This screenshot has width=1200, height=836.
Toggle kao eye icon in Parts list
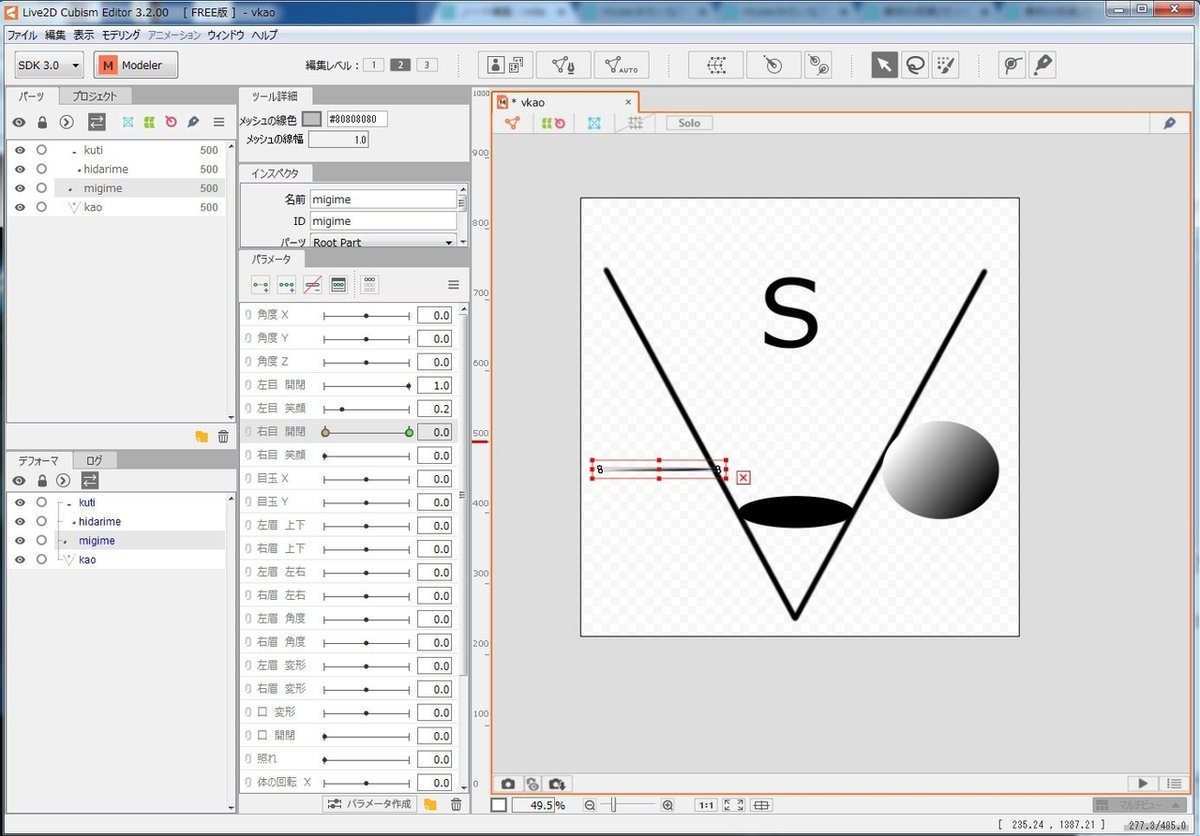19,207
